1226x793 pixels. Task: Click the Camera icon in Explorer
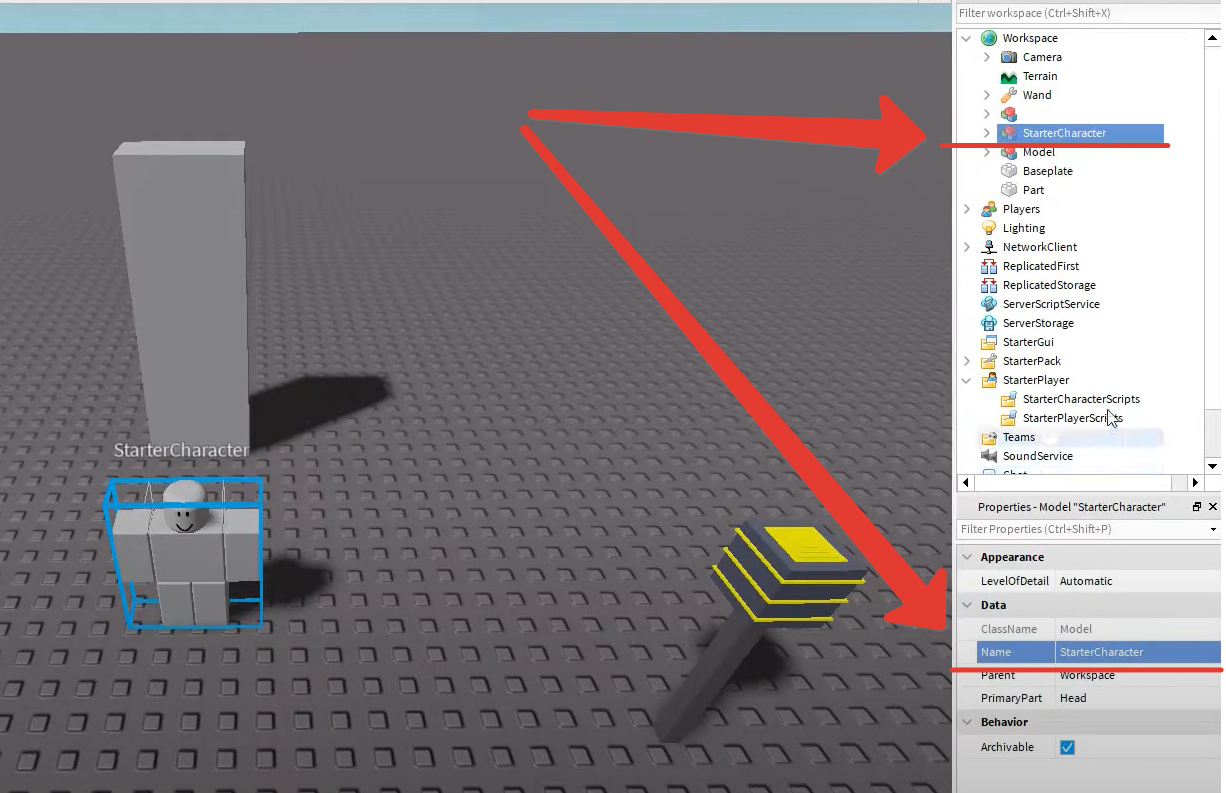coord(1009,57)
